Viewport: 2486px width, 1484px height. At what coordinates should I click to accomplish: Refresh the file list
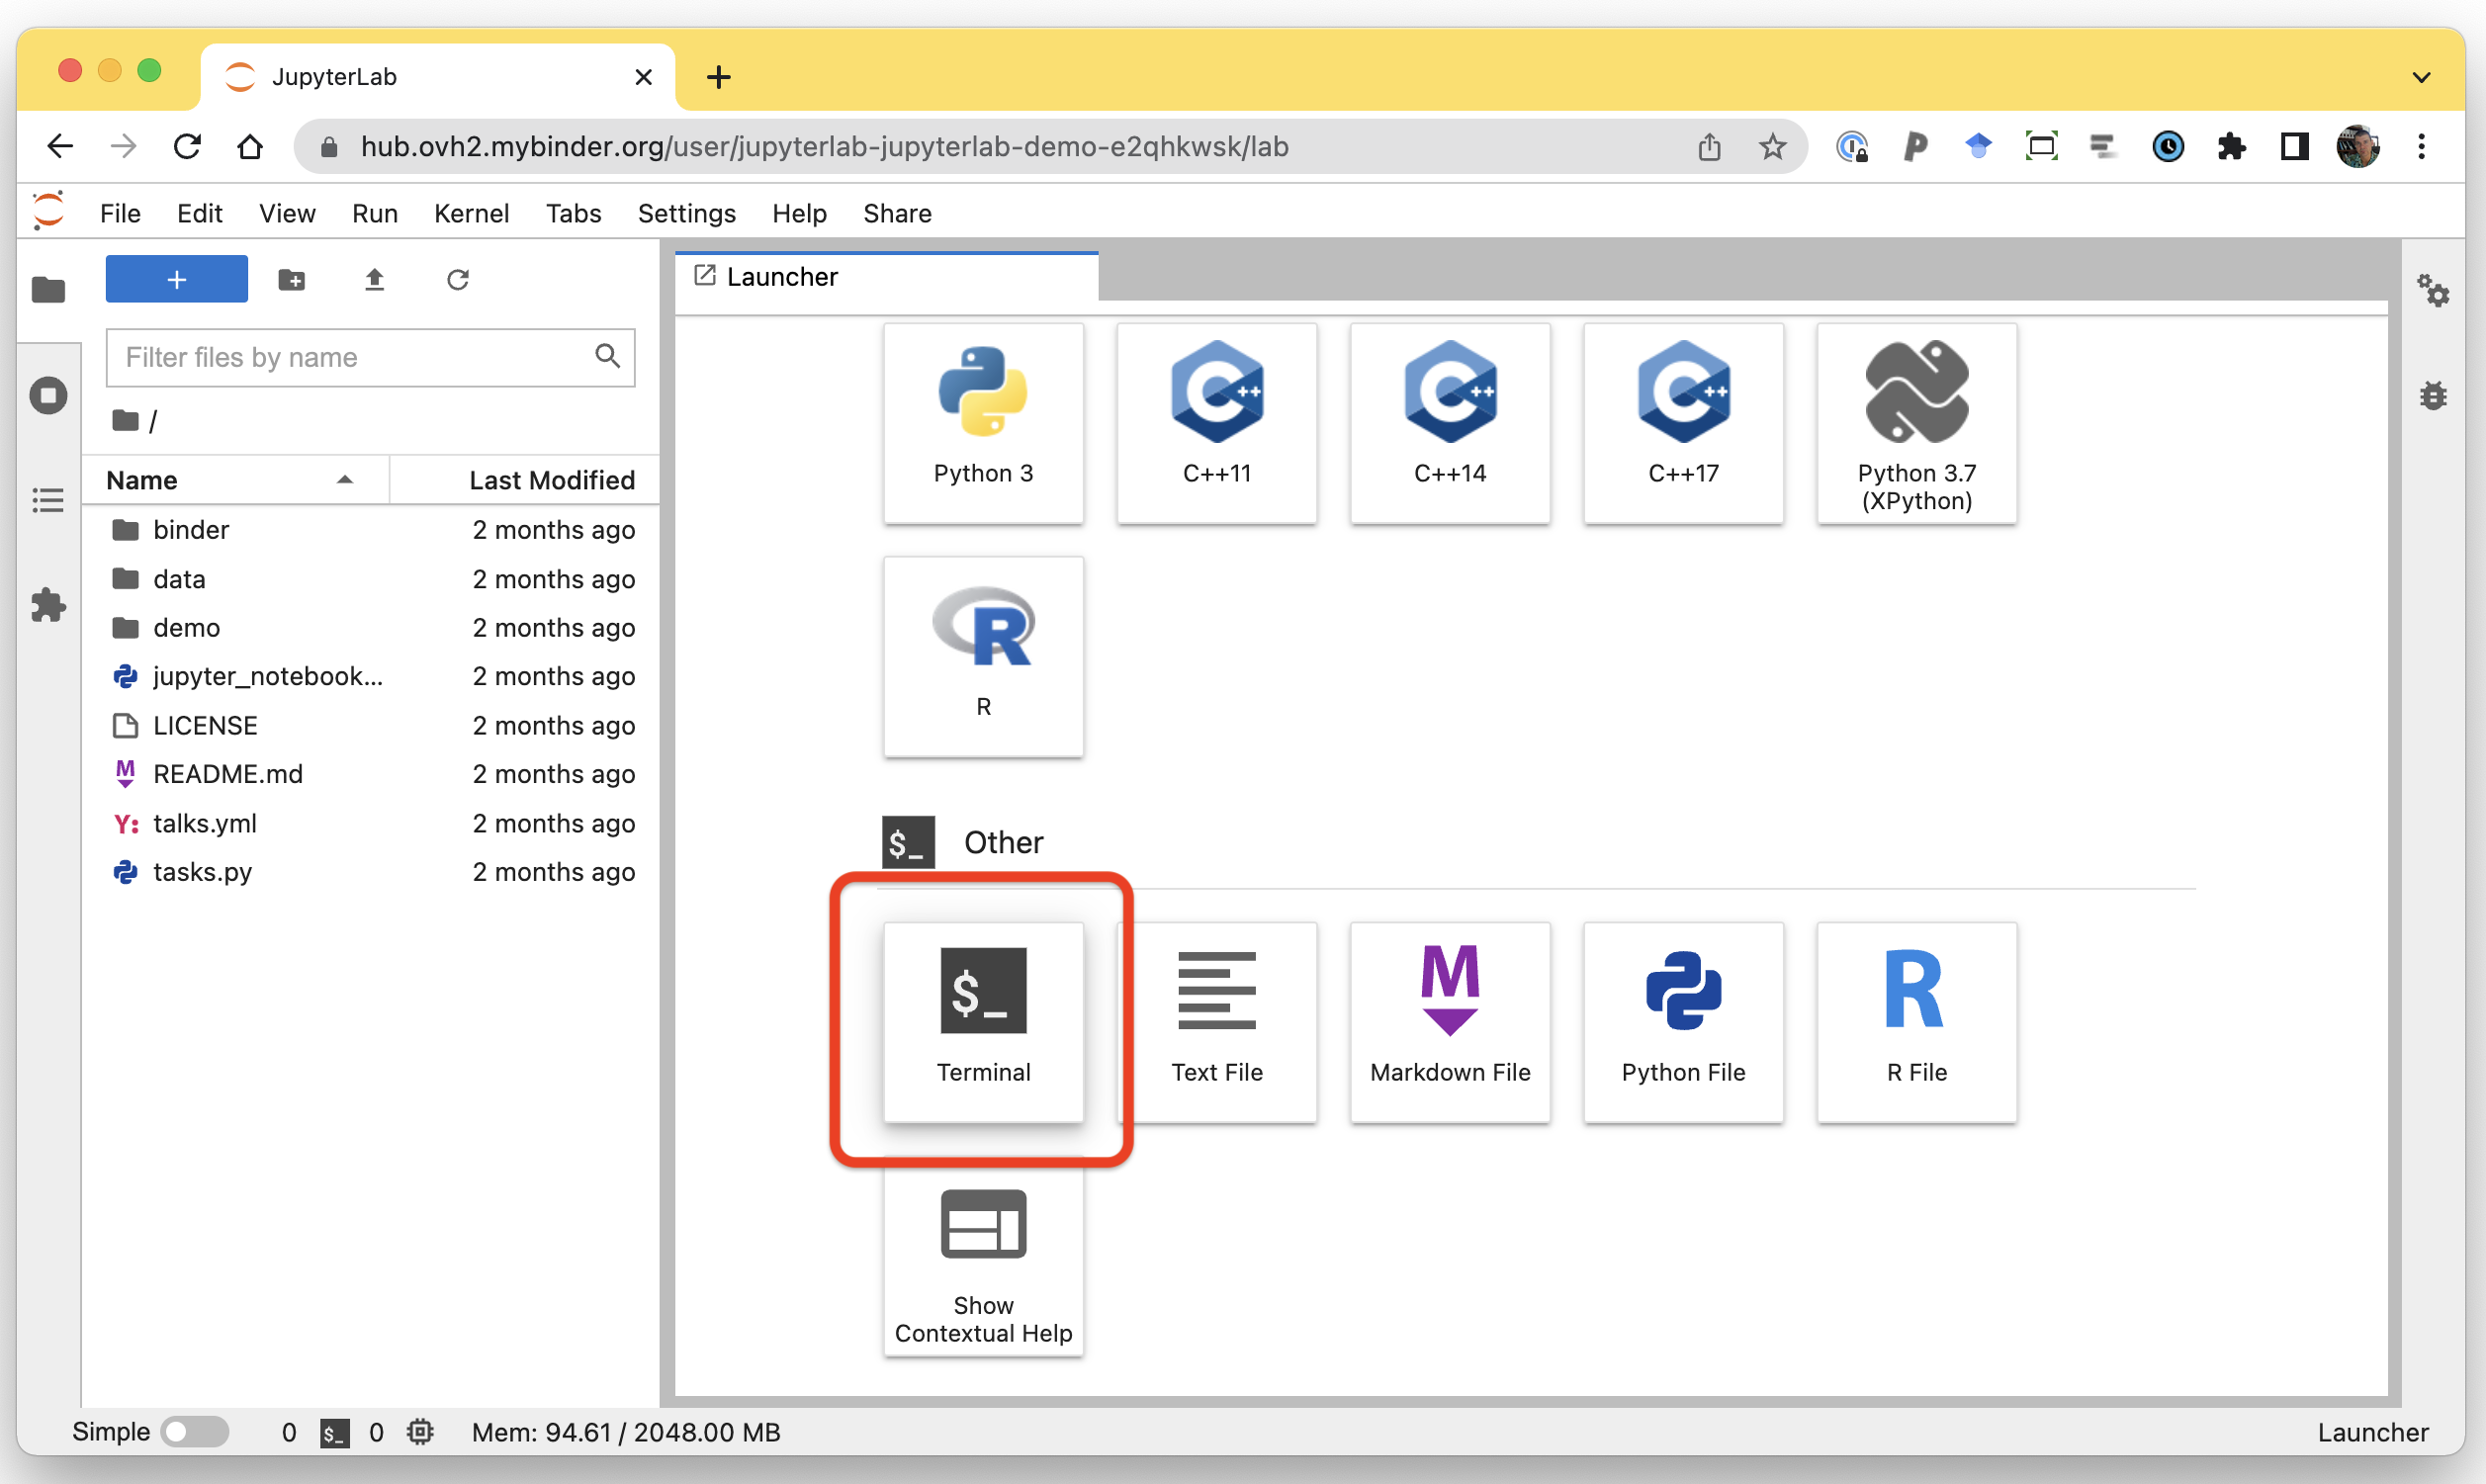[458, 279]
